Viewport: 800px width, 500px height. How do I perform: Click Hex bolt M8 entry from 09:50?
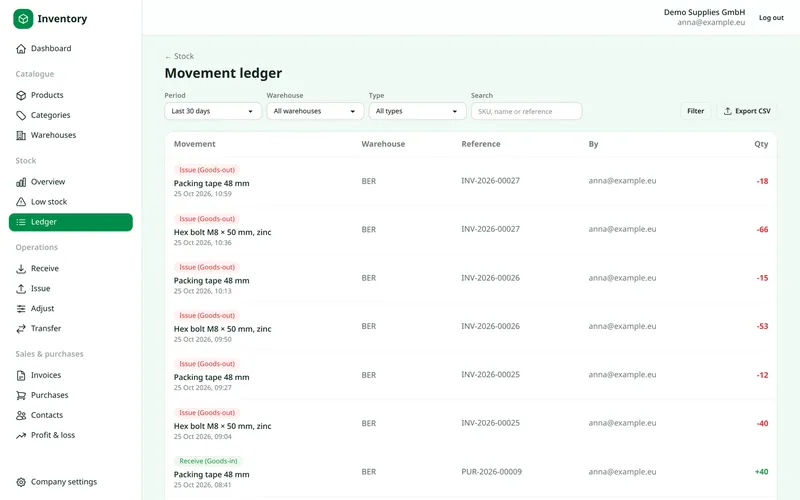[x=222, y=329]
